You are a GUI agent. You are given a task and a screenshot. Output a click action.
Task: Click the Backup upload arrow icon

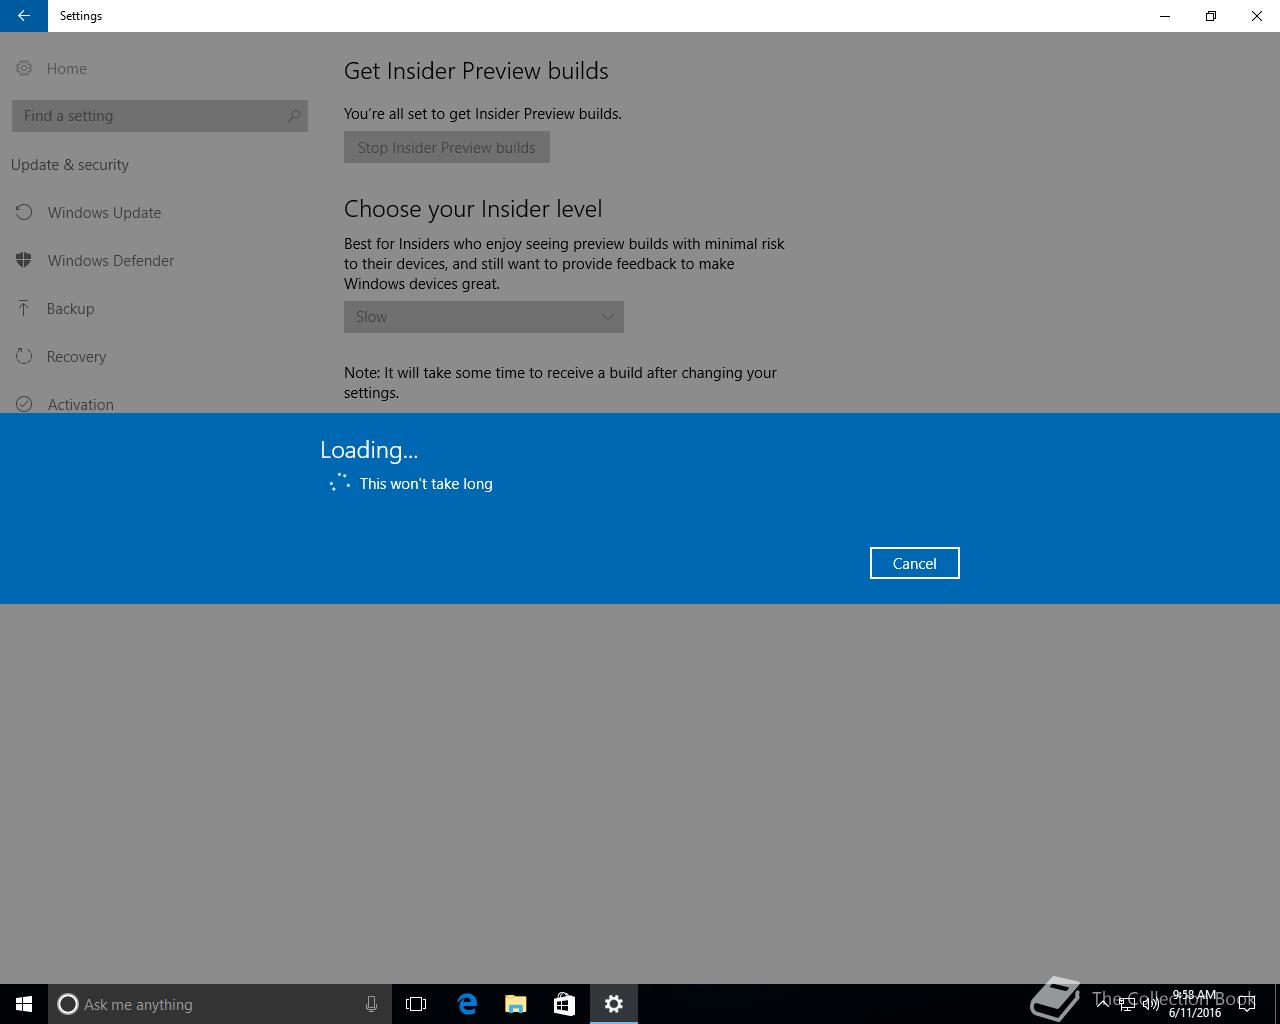[x=24, y=308]
